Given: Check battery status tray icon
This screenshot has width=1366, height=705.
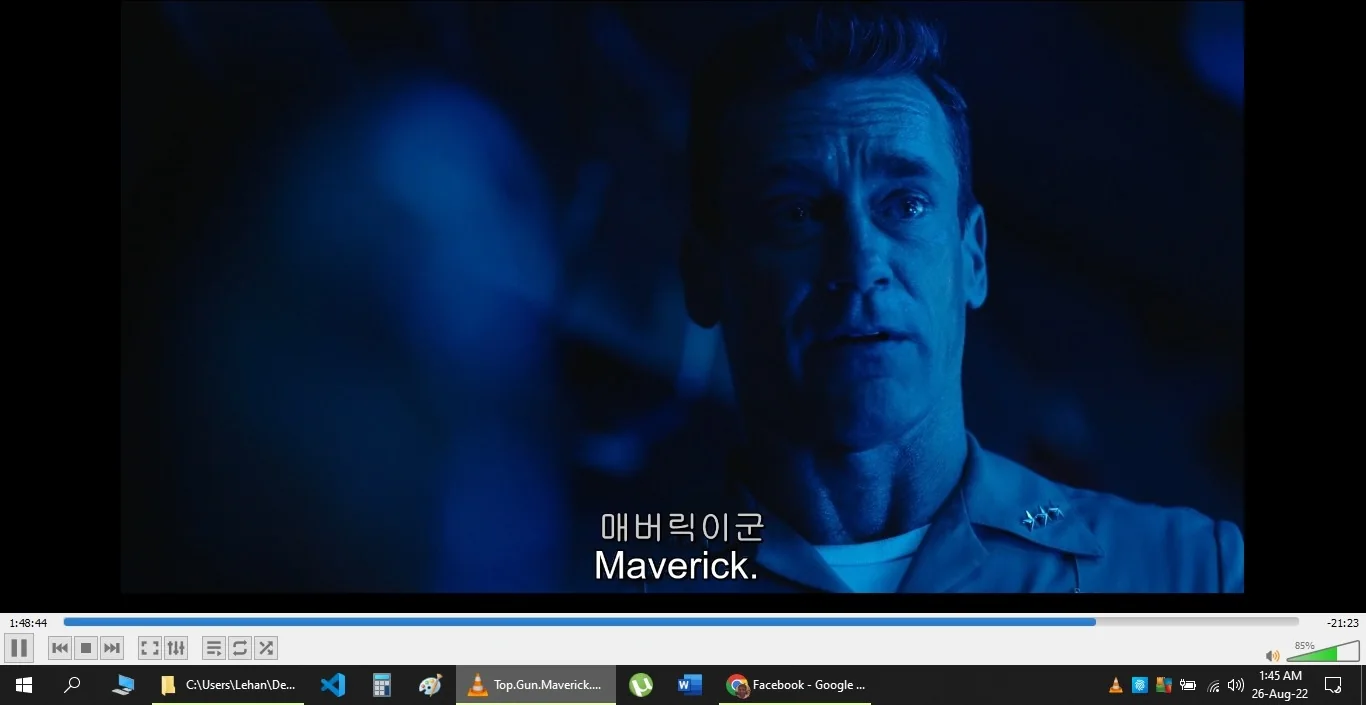Looking at the screenshot, I should coord(1188,685).
